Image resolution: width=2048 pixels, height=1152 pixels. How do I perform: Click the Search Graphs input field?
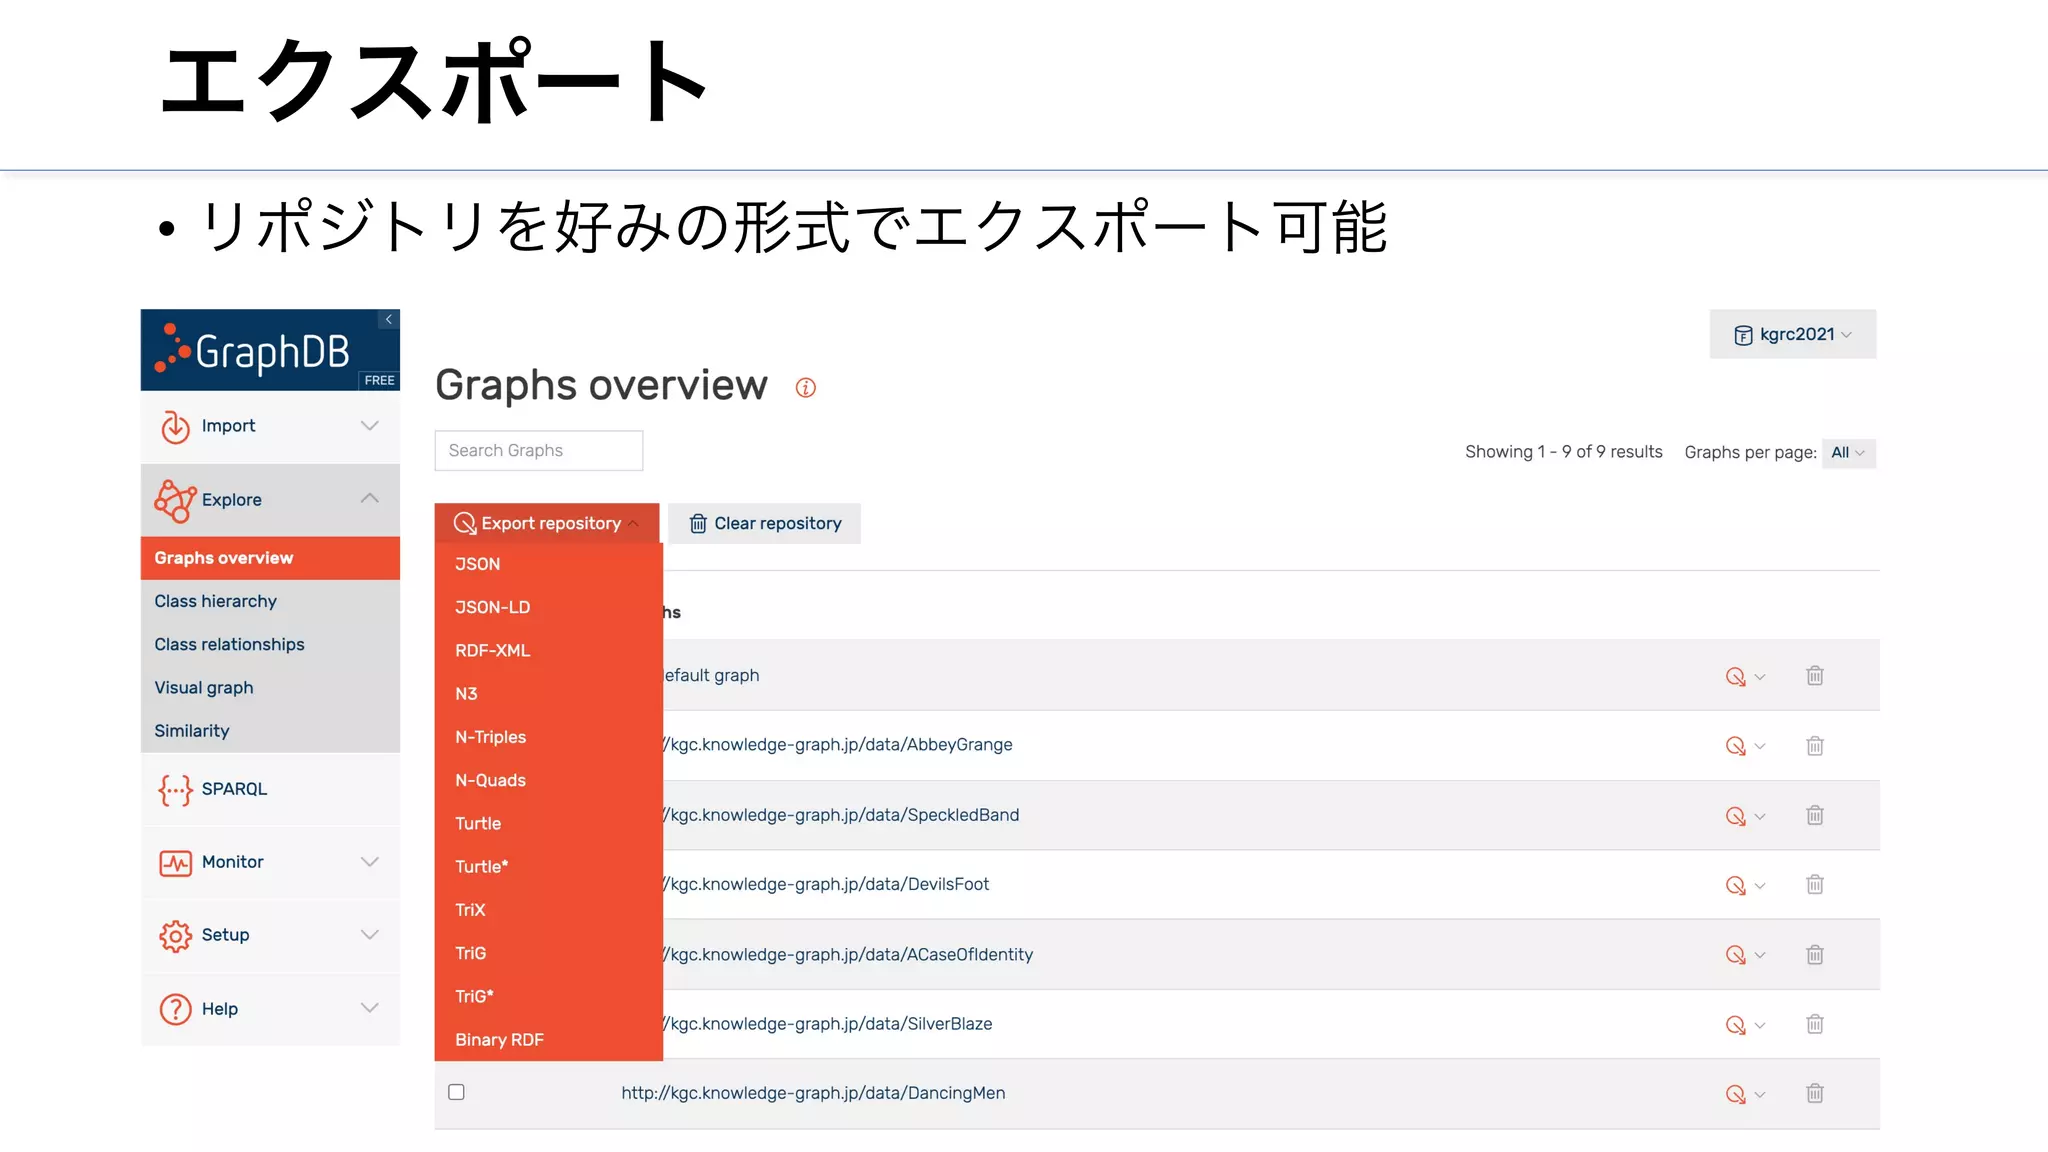click(x=539, y=451)
